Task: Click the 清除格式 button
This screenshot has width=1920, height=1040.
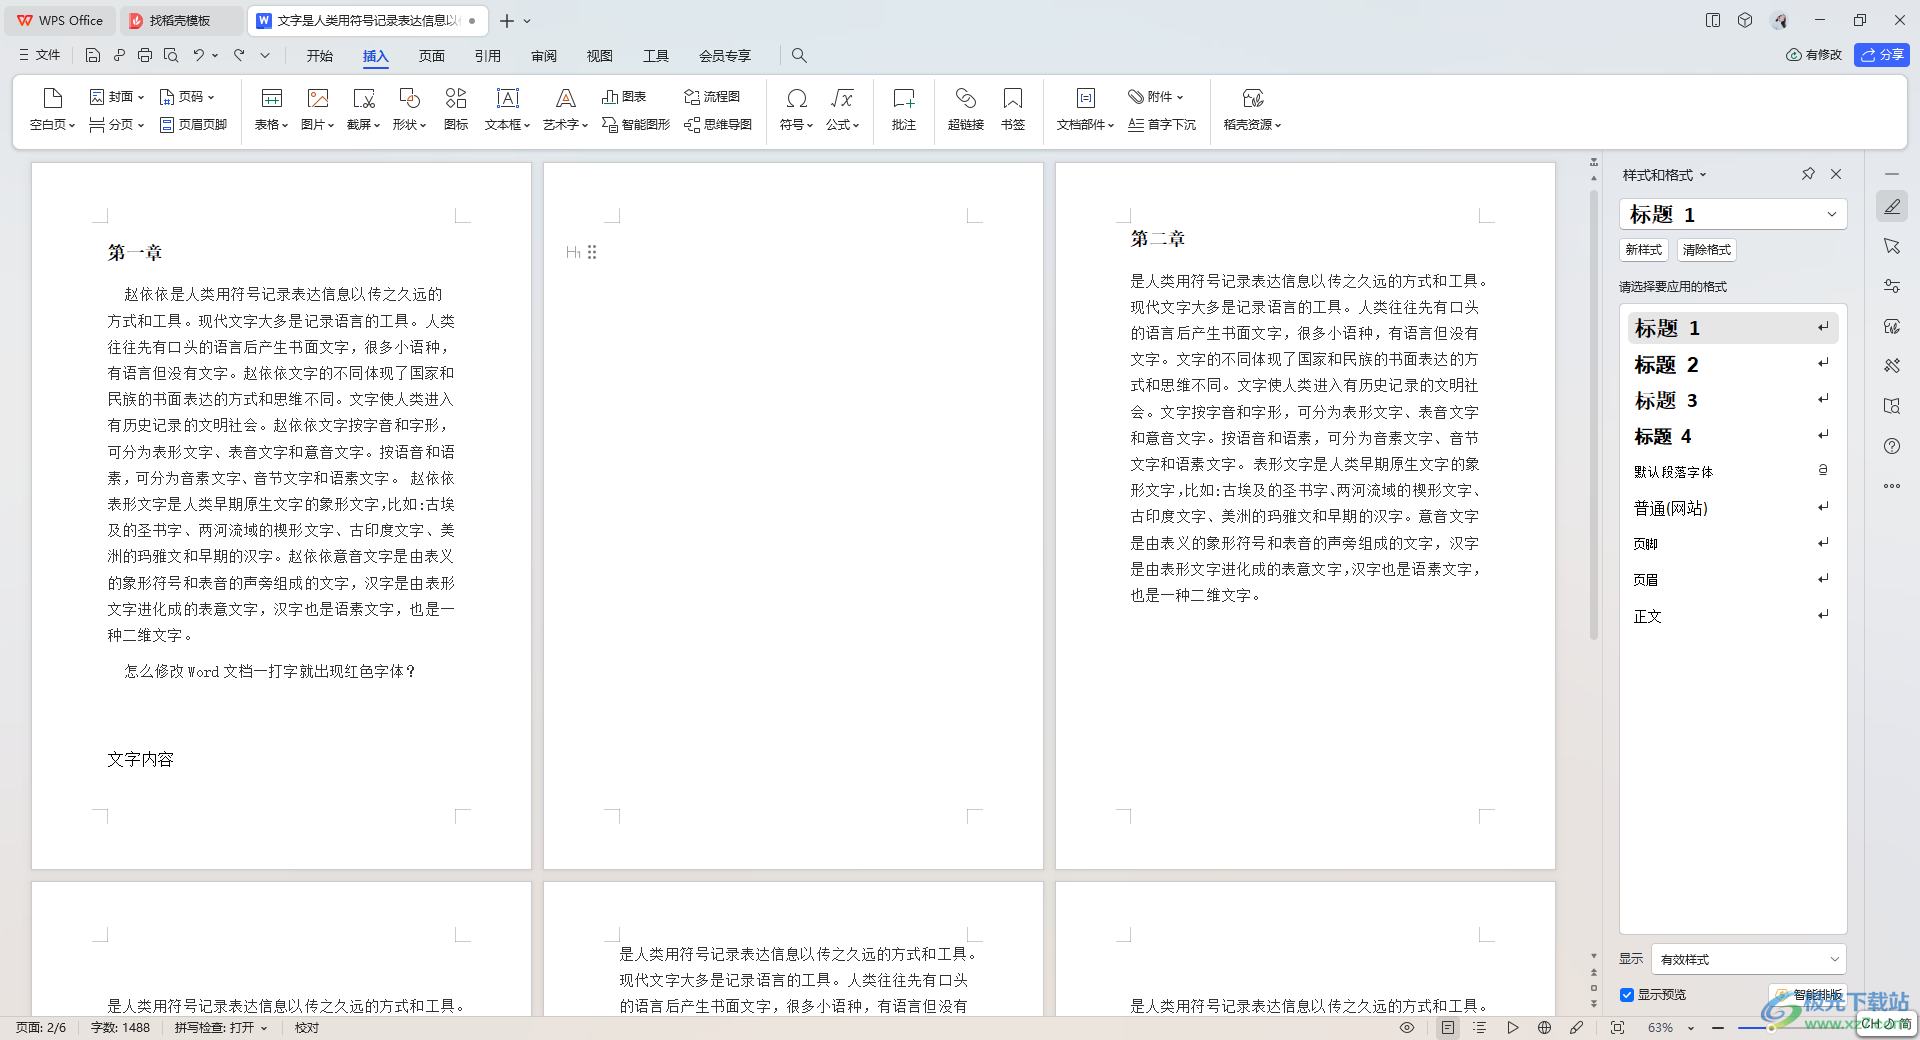Action: coord(1707,250)
